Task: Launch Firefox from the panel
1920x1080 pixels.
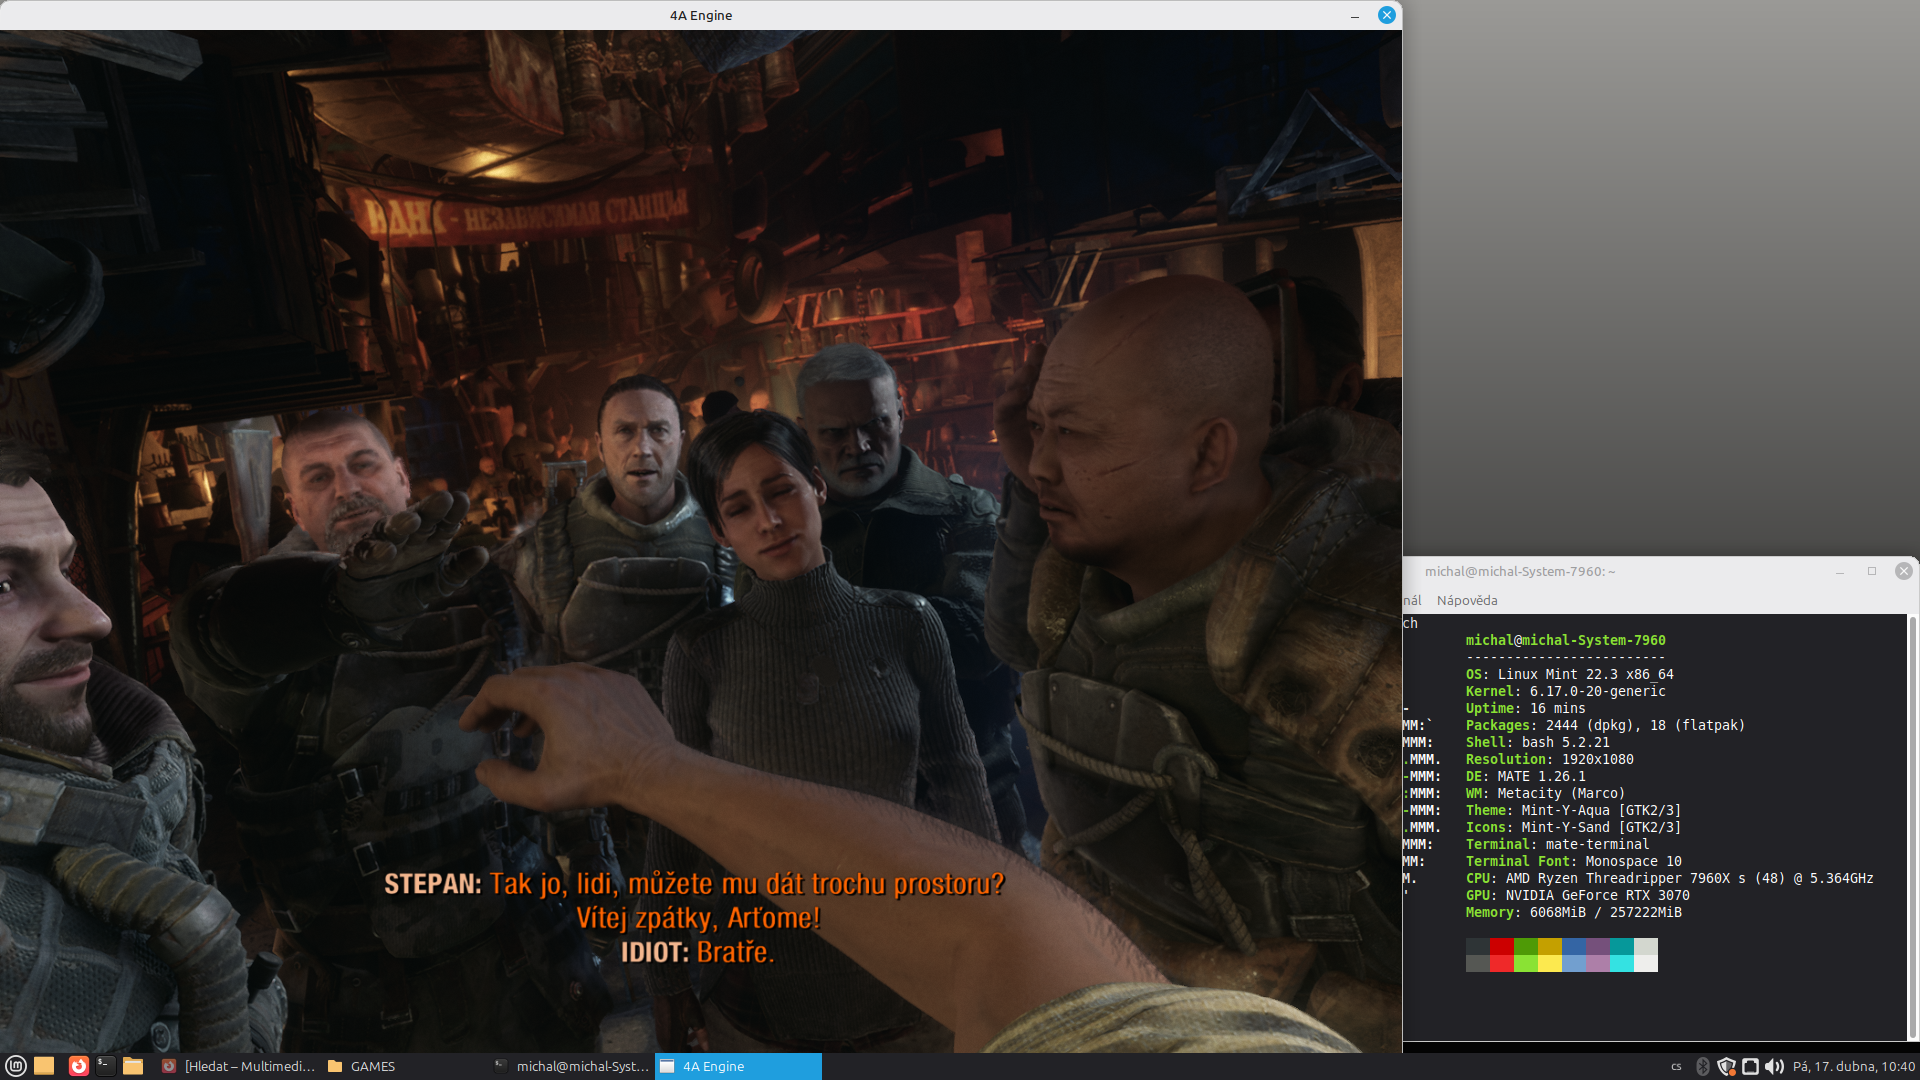Action: [78, 1066]
